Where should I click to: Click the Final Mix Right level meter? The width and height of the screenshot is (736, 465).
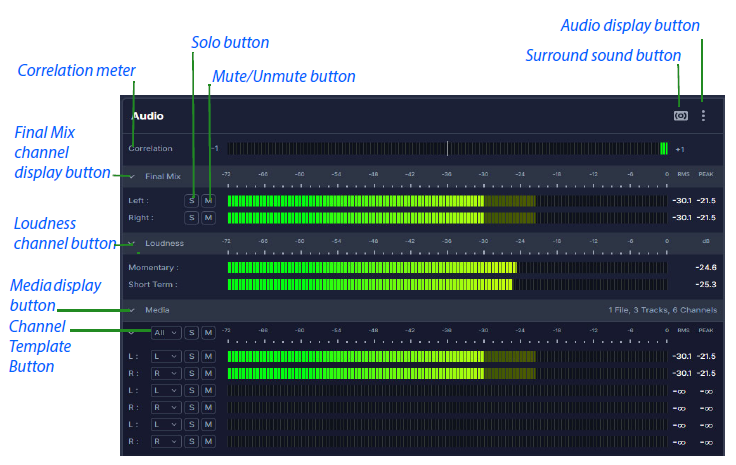(x=447, y=218)
